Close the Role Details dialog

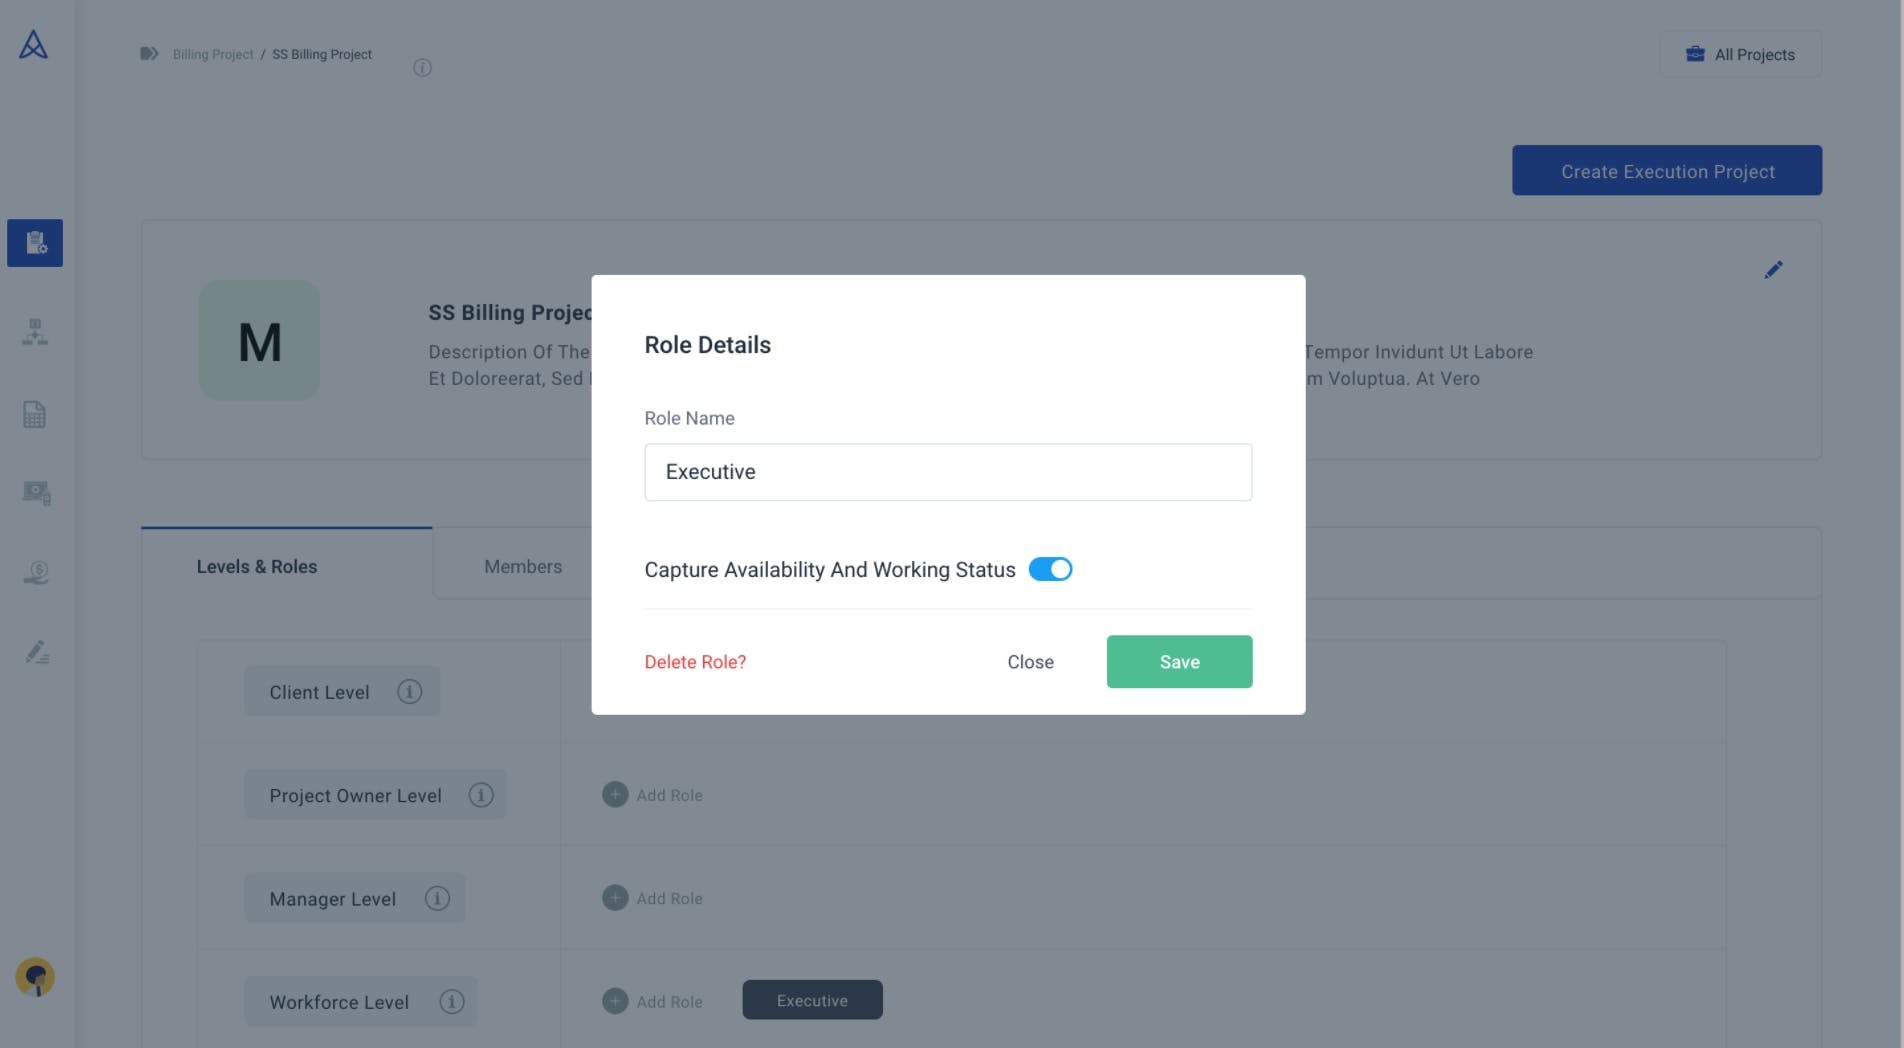click(x=1030, y=662)
